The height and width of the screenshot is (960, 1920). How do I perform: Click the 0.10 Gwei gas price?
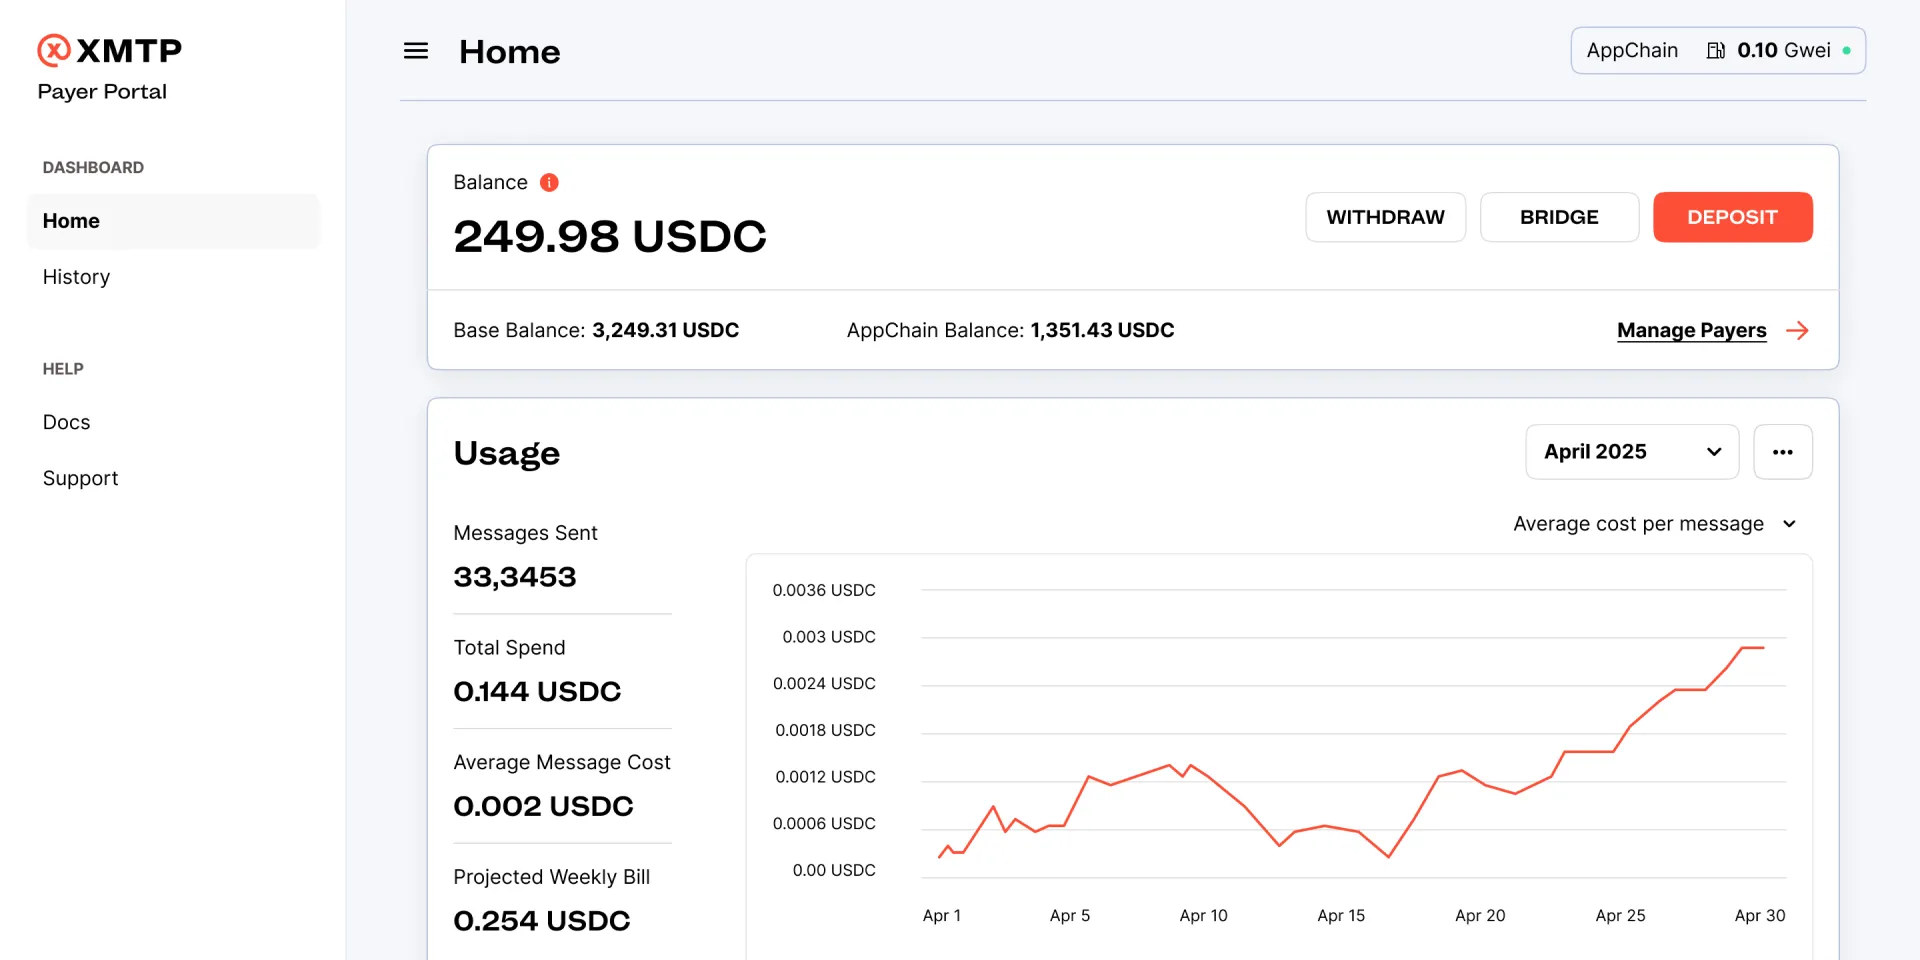tap(1783, 50)
